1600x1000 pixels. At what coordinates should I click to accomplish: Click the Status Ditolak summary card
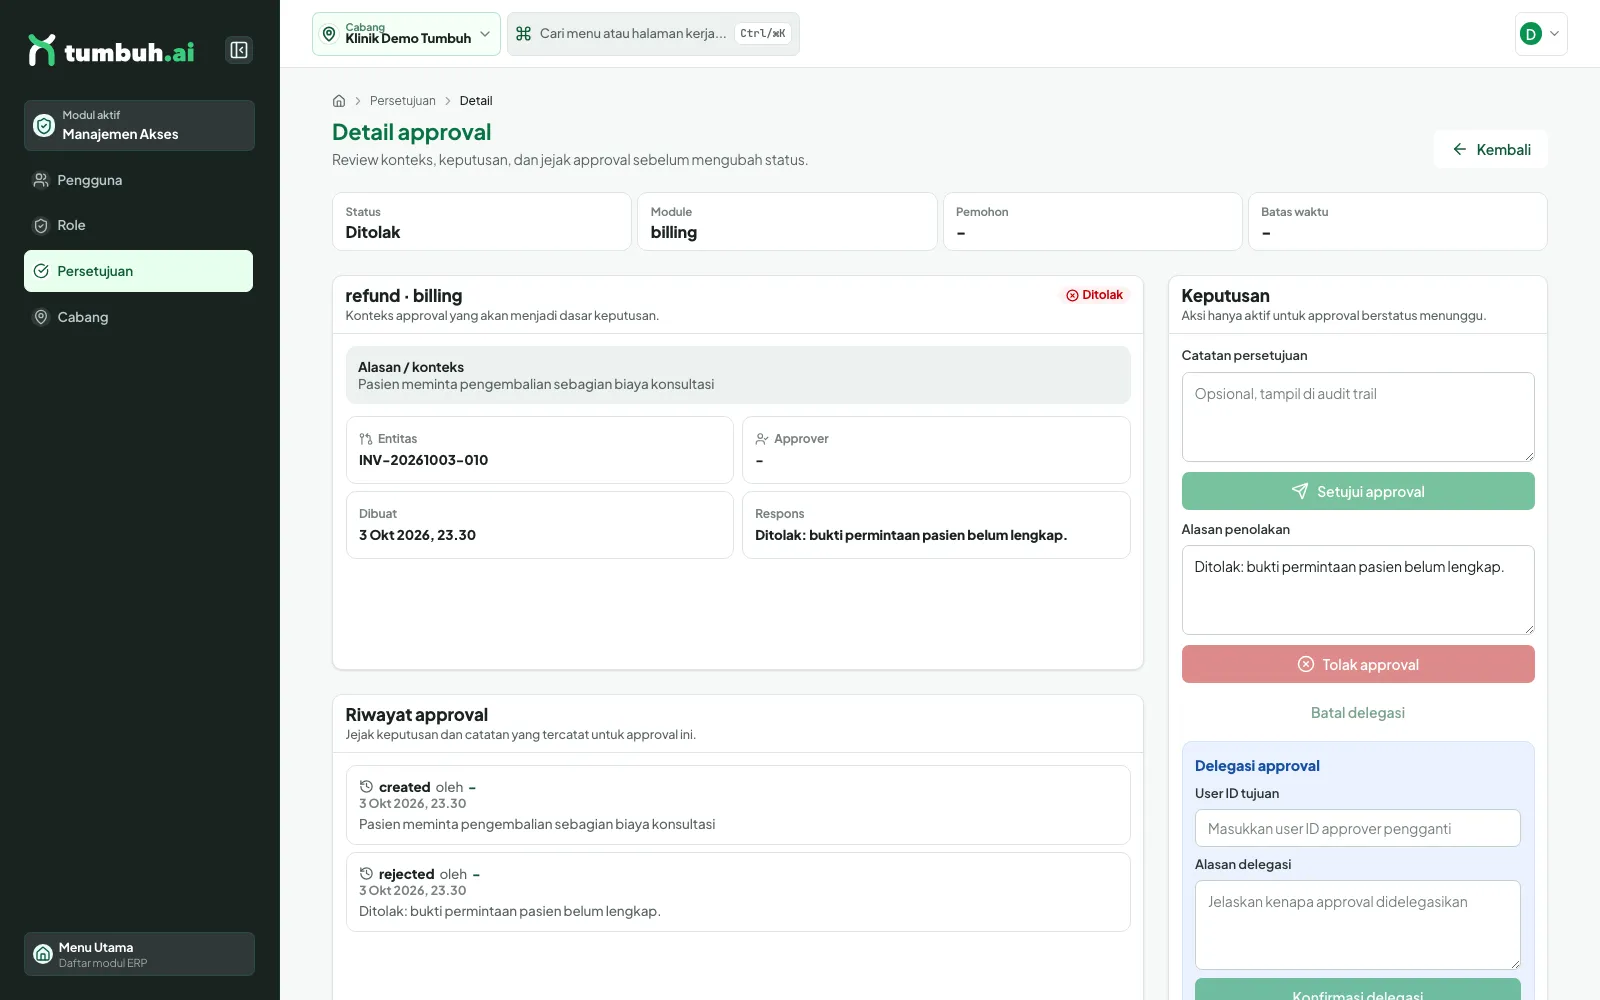482,222
